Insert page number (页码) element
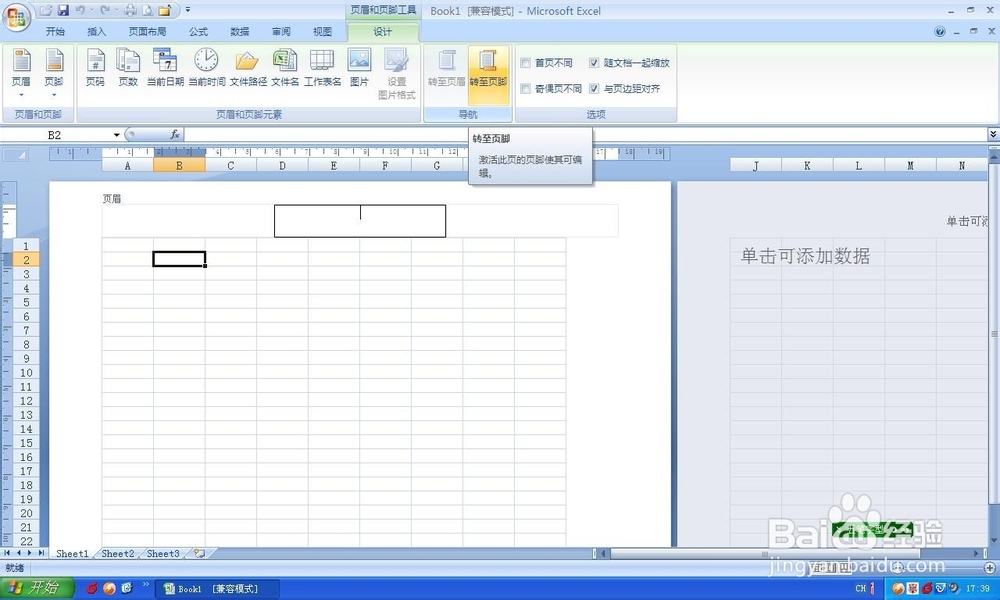The image size is (1000, 600). pos(95,68)
